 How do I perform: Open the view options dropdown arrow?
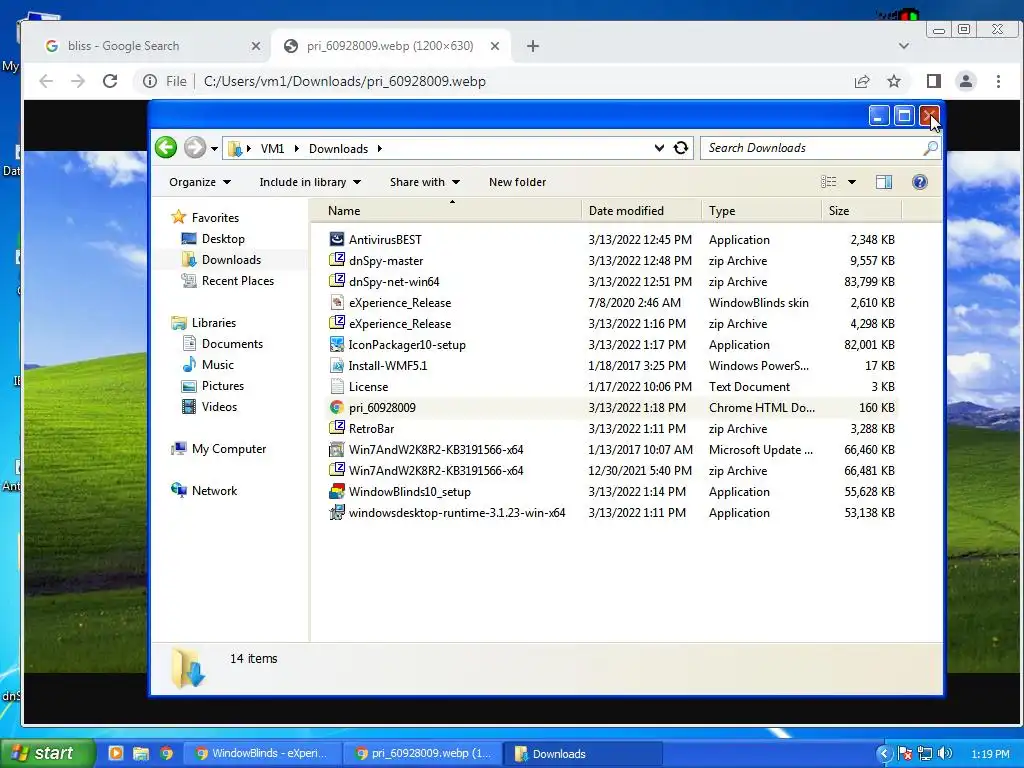852,182
